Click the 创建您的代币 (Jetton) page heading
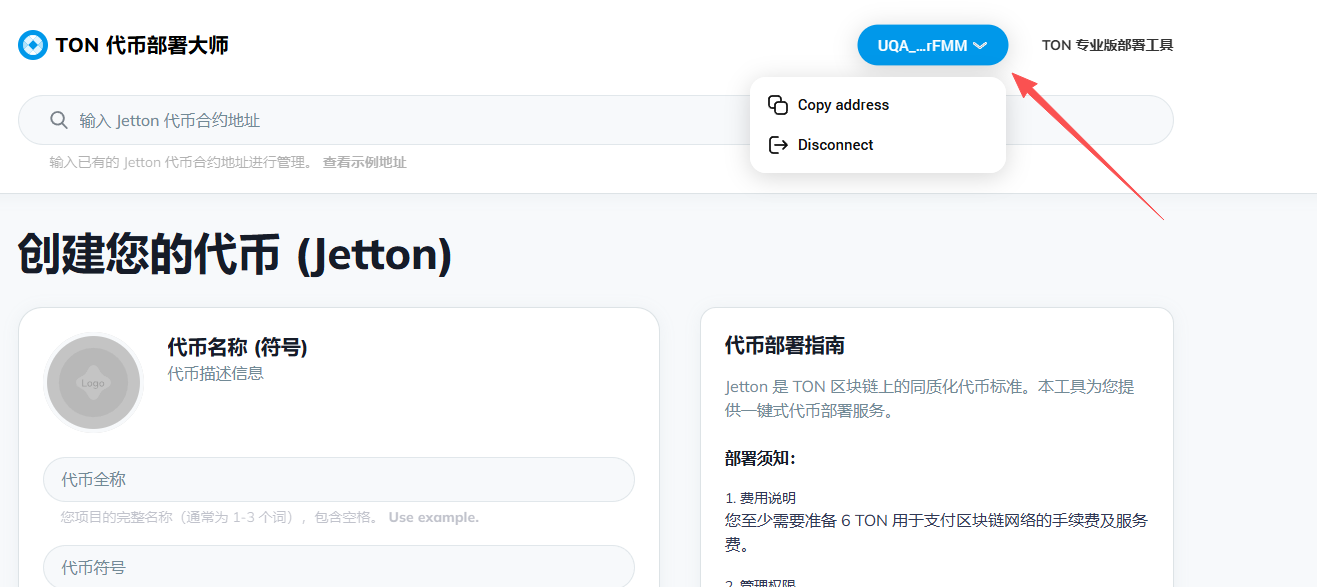The image size is (1317, 587). (x=235, y=255)
